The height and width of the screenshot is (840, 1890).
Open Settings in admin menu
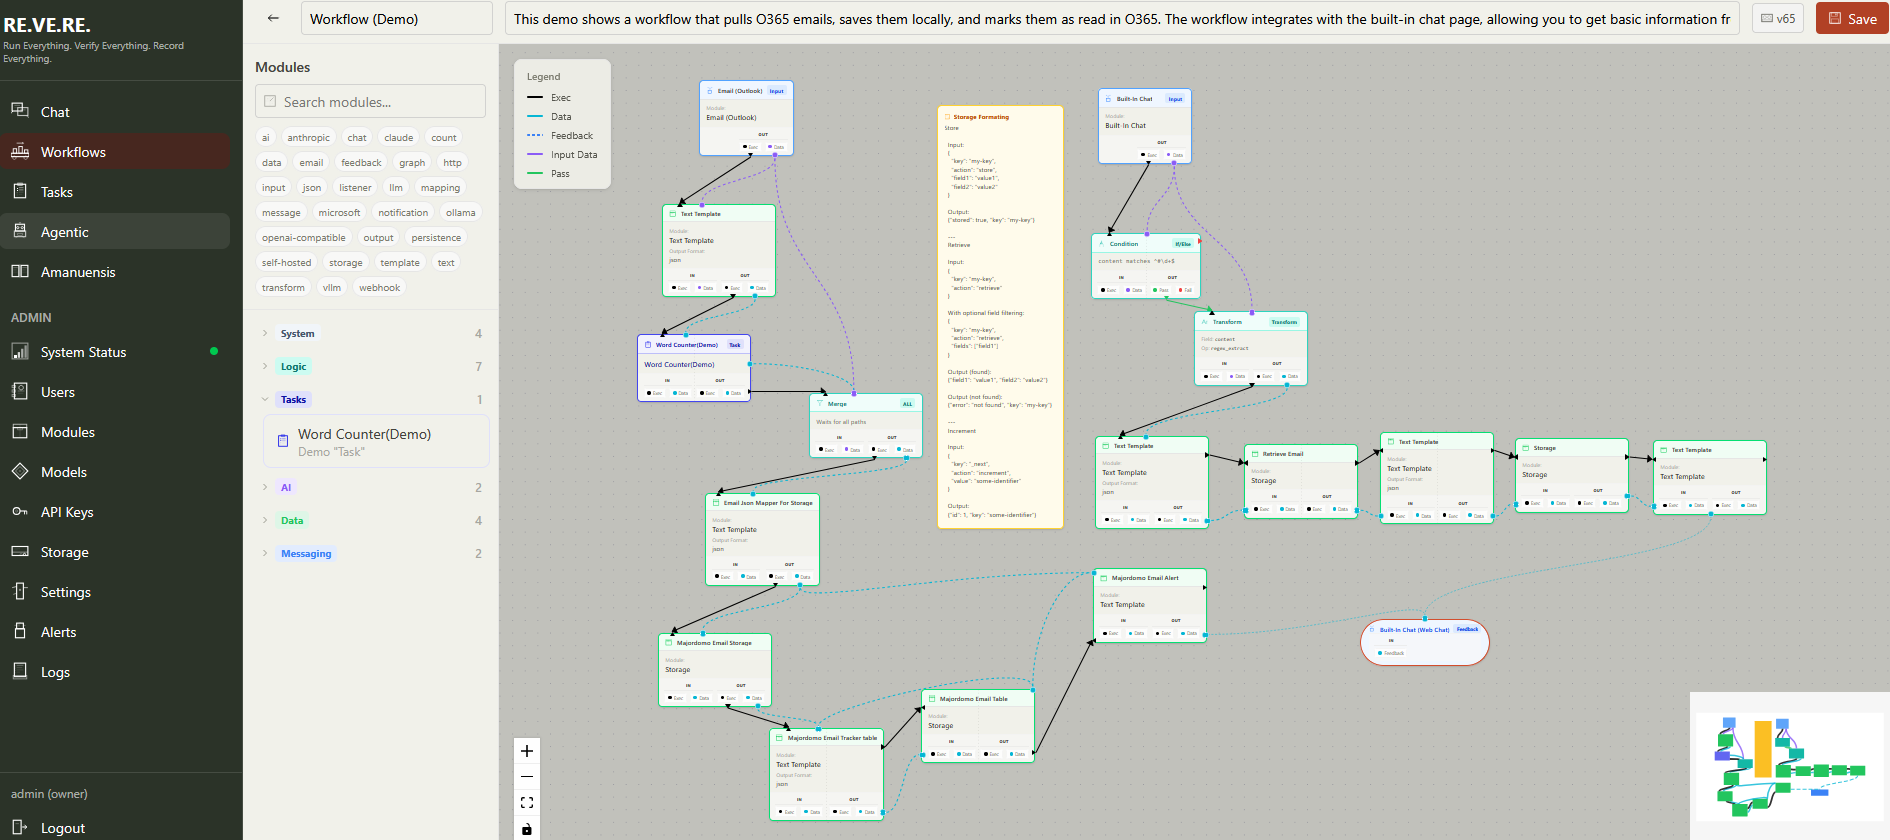tap(115, 592)
